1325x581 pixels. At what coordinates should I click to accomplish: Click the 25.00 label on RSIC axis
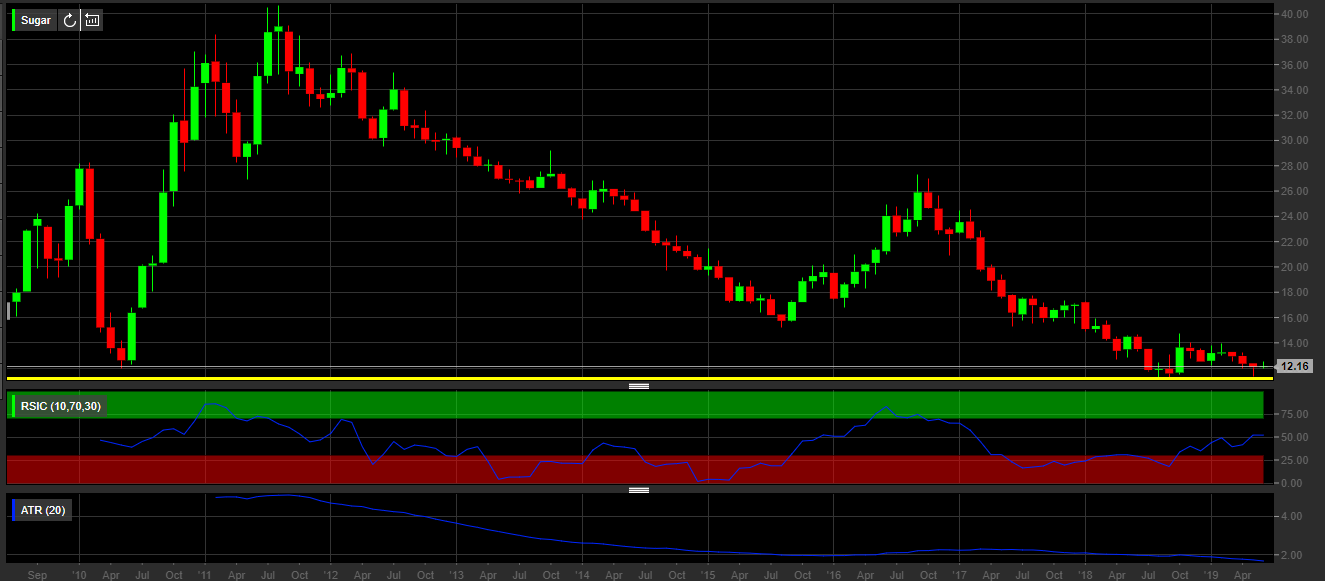(1294, 461)
